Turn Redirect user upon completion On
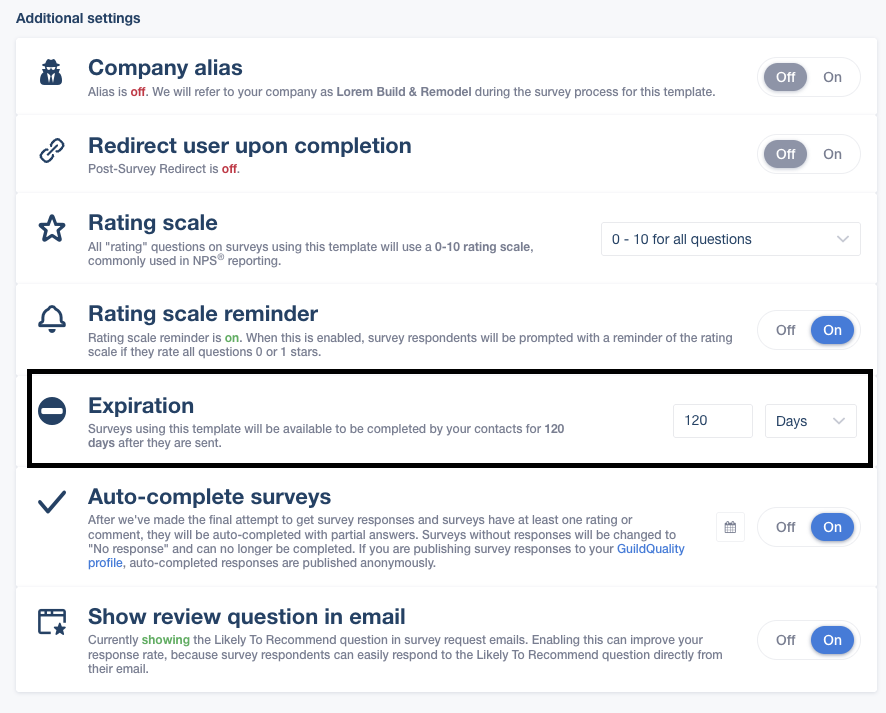Screen dimensions: 886x713 tap(832, 154)
